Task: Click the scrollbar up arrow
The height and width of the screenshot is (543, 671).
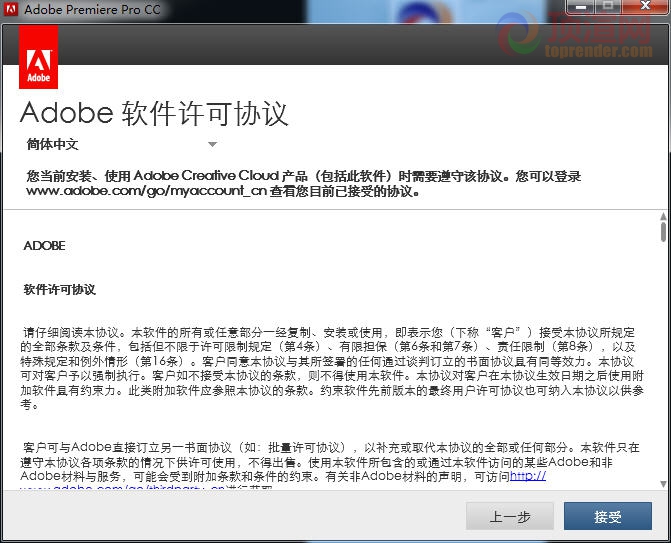Action: pyautogui.click(x=663, y=216)
